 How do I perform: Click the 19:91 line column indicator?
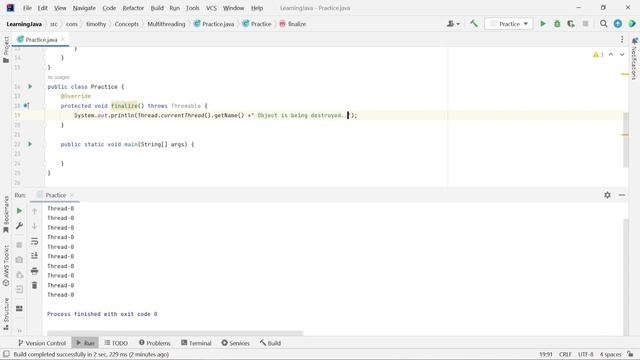click(546, 354)
